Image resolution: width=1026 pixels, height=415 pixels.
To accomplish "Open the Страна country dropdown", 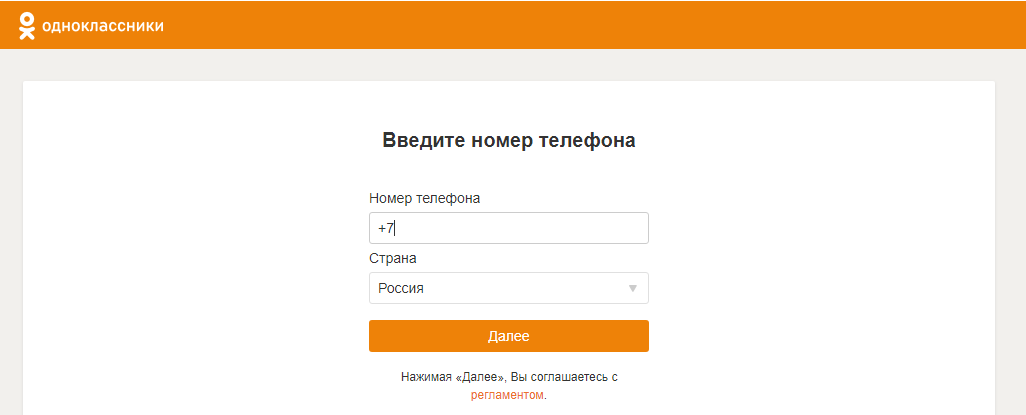I will (x=508, y=288).
